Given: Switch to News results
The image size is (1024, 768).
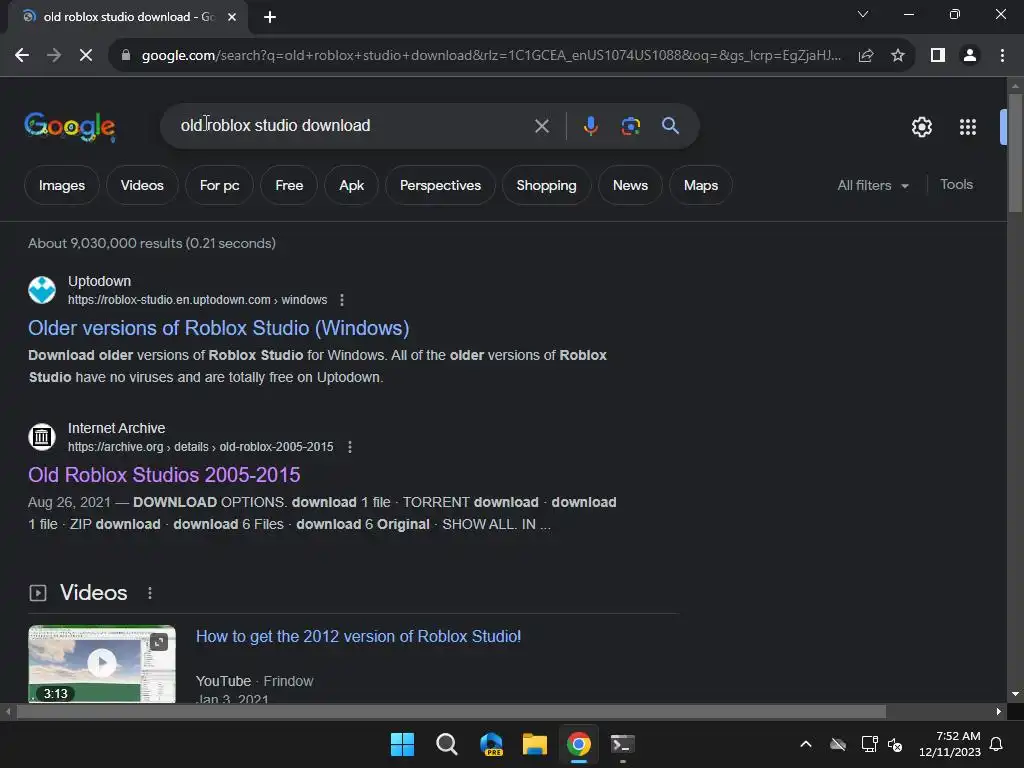Looking at the screenshot, I should point(630,185).
